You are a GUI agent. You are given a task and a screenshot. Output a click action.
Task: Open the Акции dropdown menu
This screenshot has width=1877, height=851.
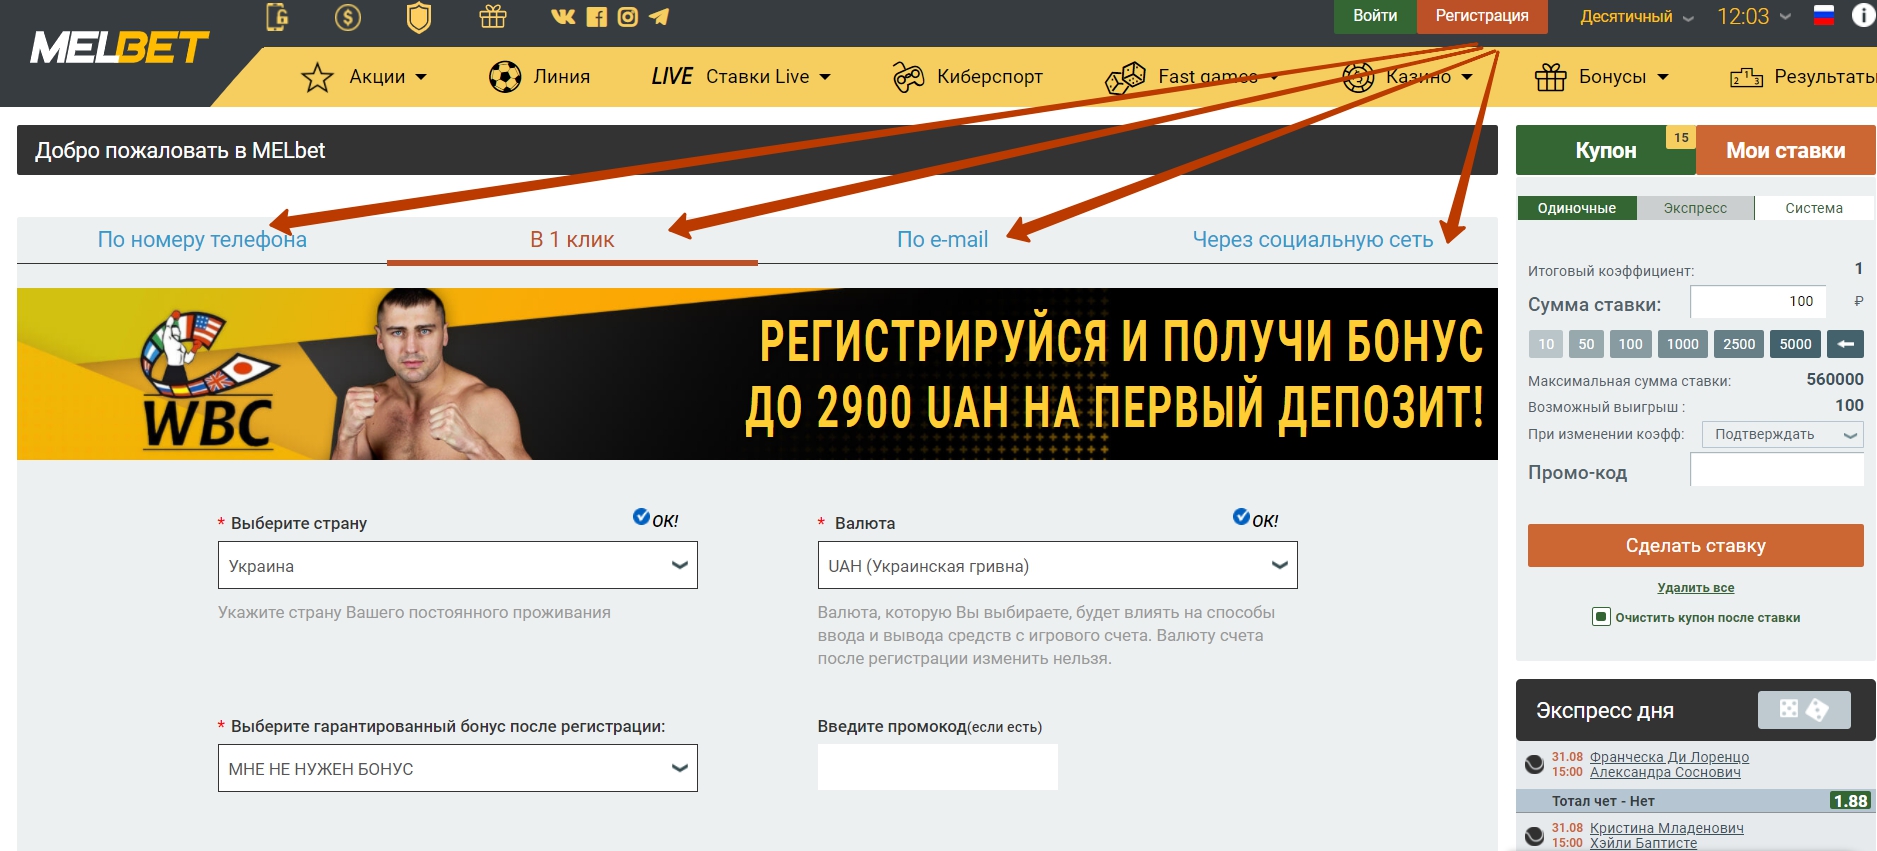click(x=388, y=77)
